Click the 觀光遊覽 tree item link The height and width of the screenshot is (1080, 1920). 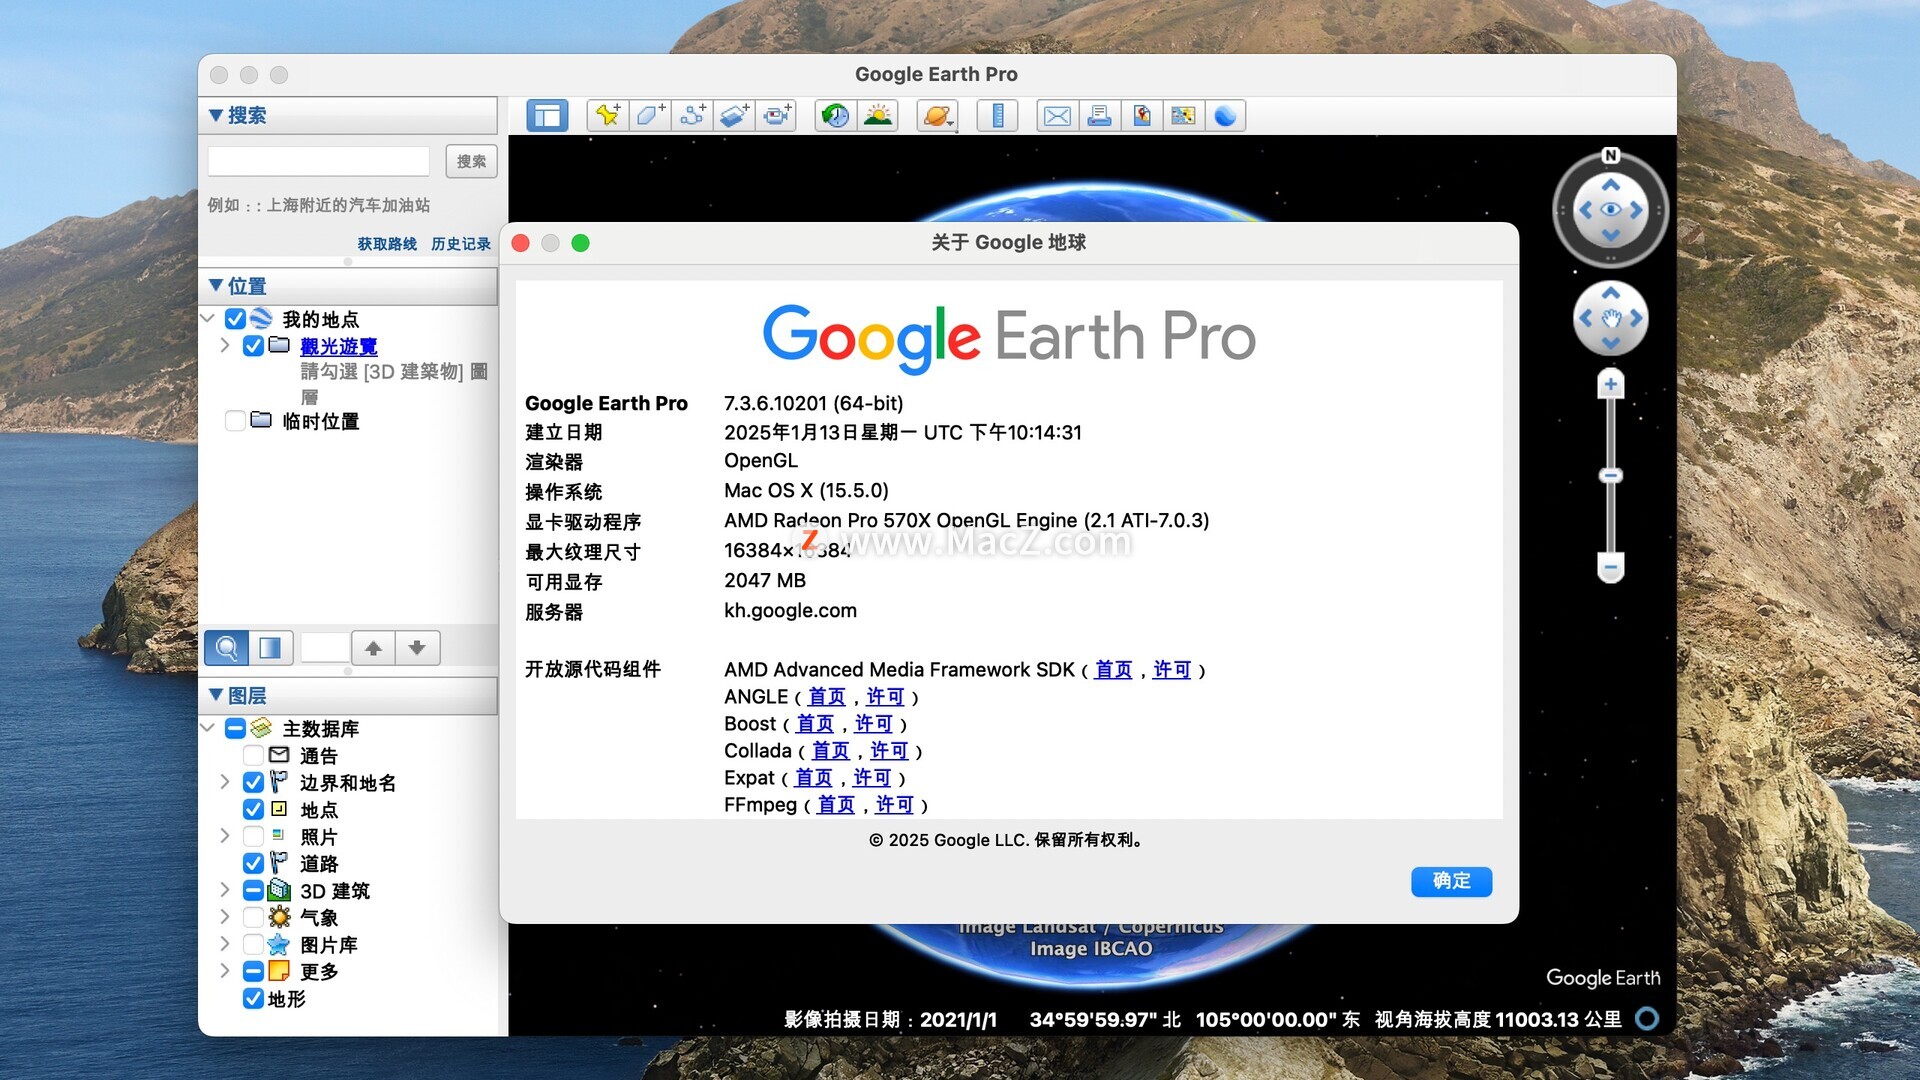tap(339, 346)
